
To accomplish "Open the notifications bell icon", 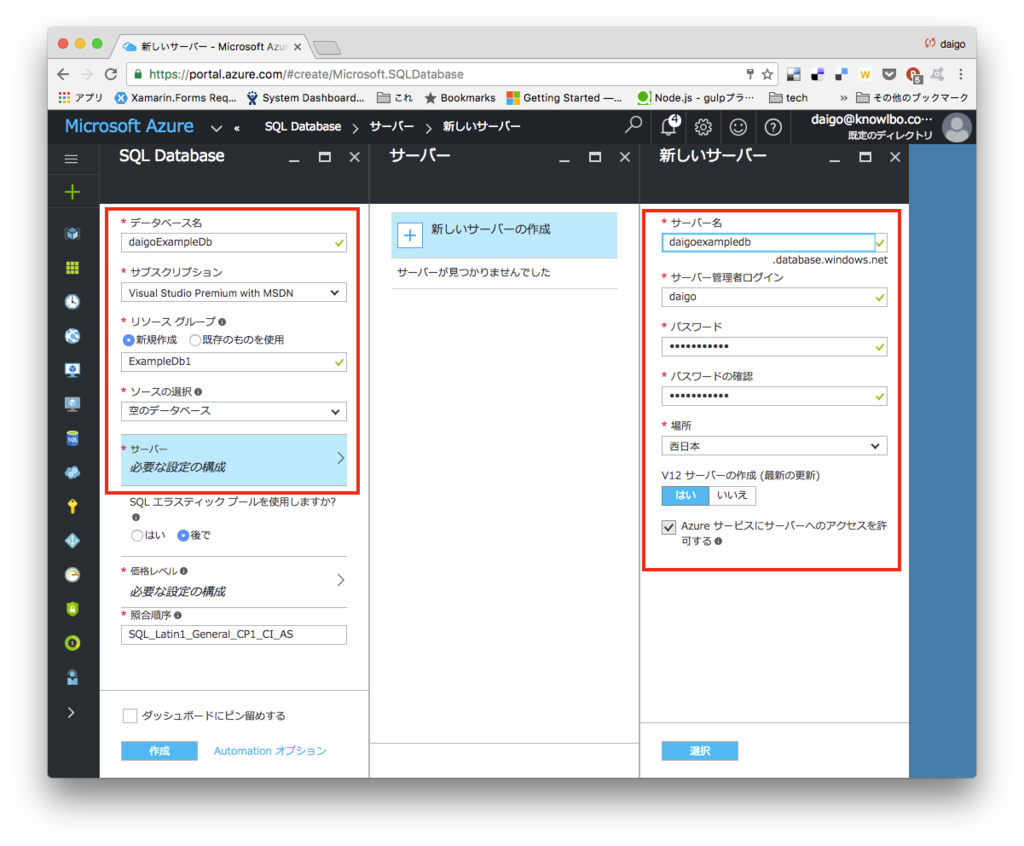I will click(669, 125).
